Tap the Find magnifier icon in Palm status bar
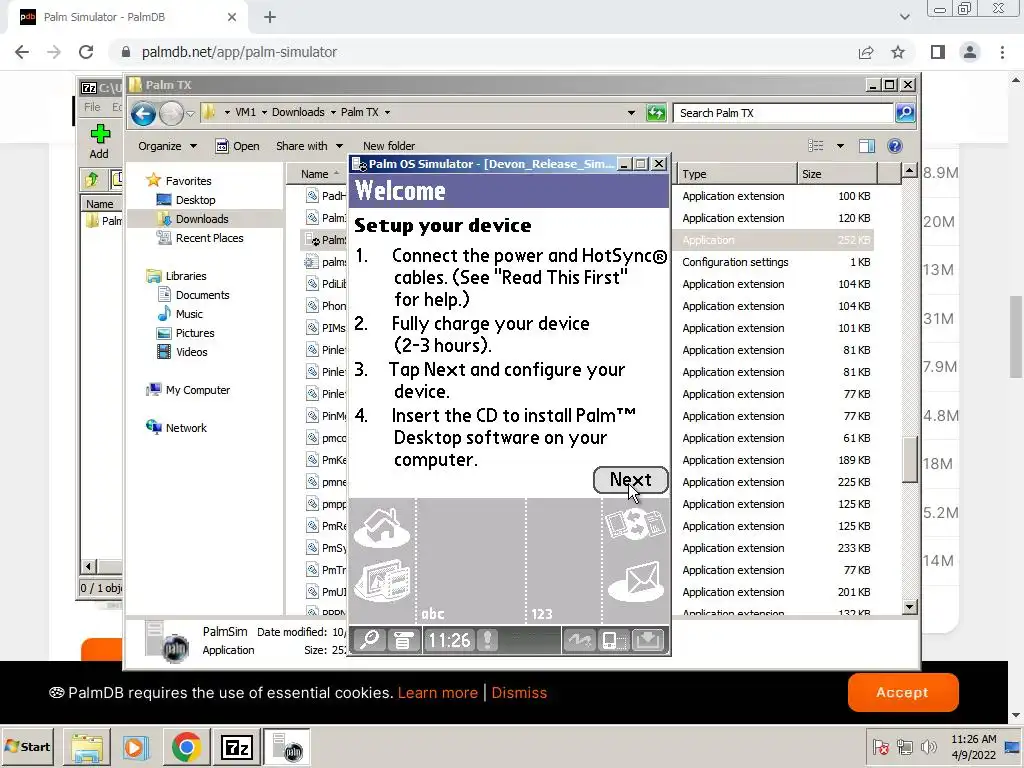1024x768 pixels. [370, 641]
